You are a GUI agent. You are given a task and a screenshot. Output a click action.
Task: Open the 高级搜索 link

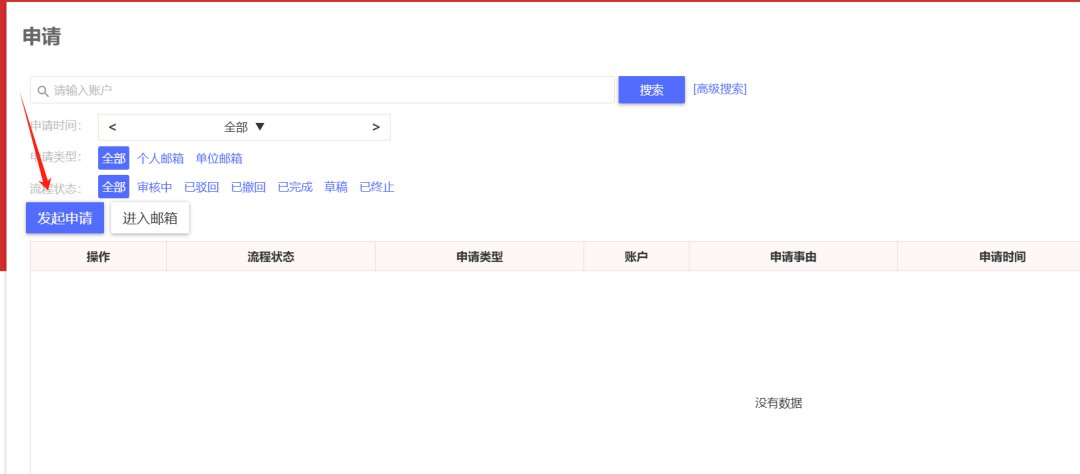tap(720, 89)
